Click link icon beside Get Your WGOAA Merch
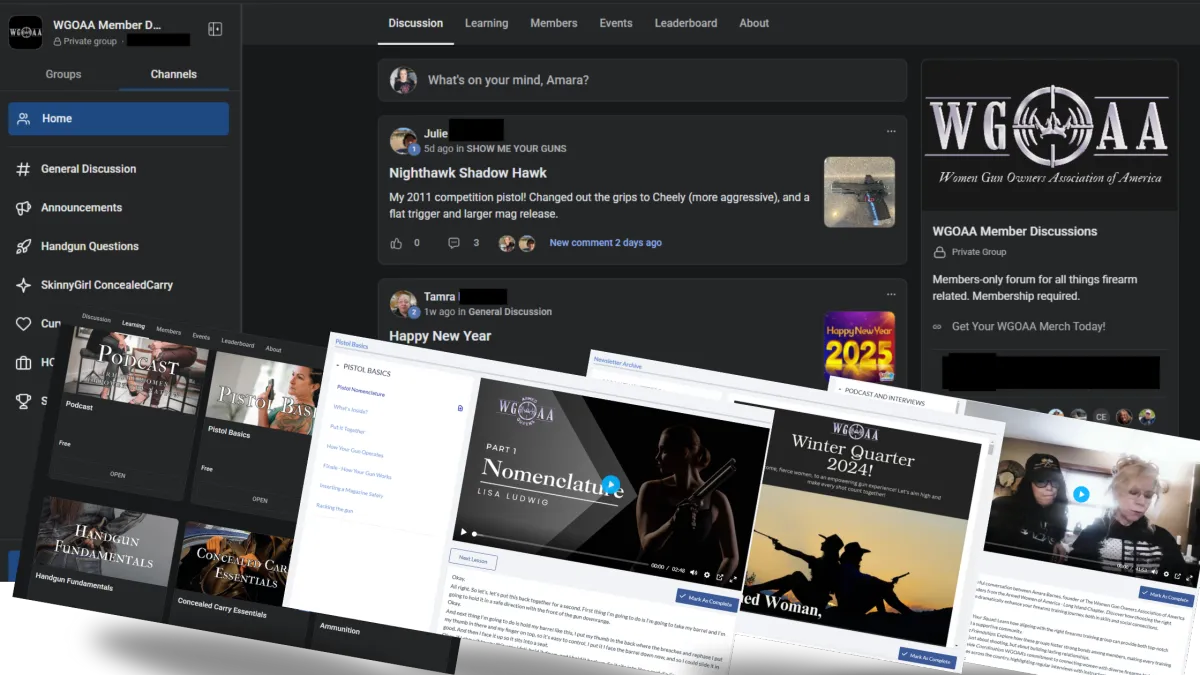This screenshot has width=1200, height=675. (937, 327)
